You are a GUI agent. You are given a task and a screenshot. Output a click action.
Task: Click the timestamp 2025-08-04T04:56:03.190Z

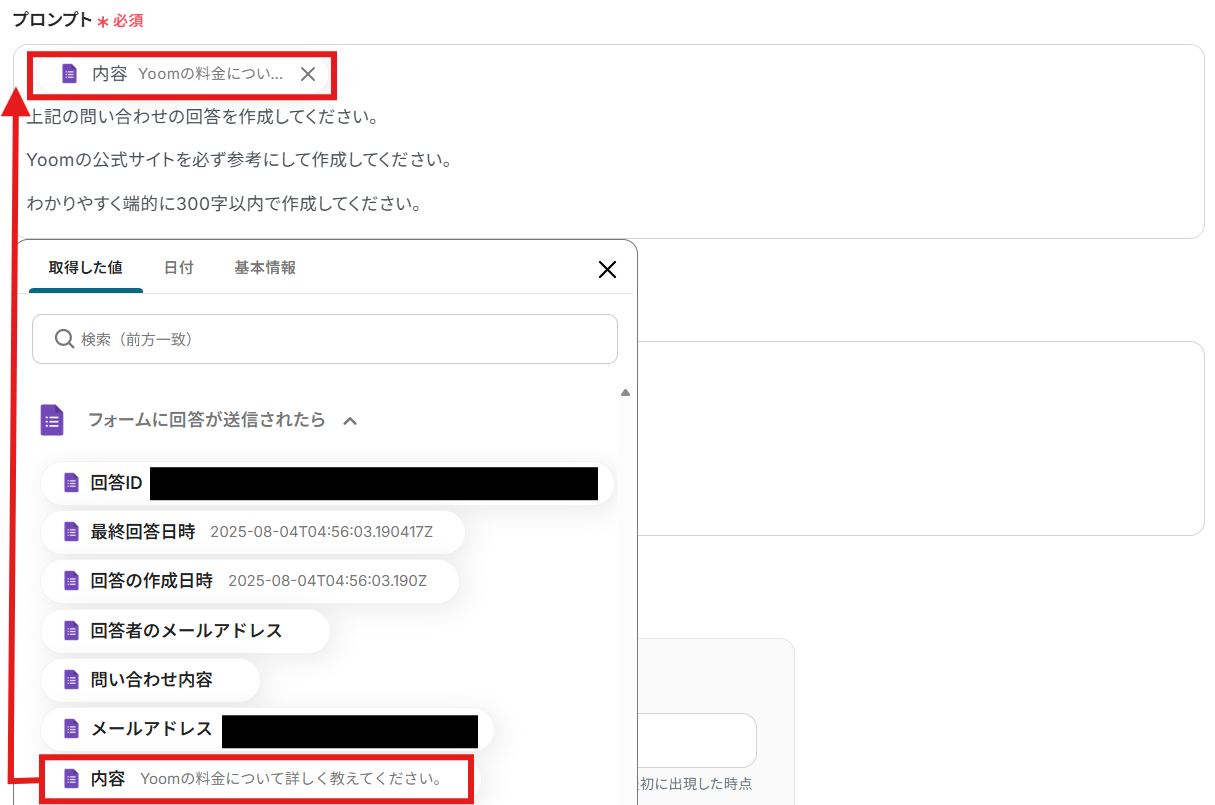coord(327,581)
